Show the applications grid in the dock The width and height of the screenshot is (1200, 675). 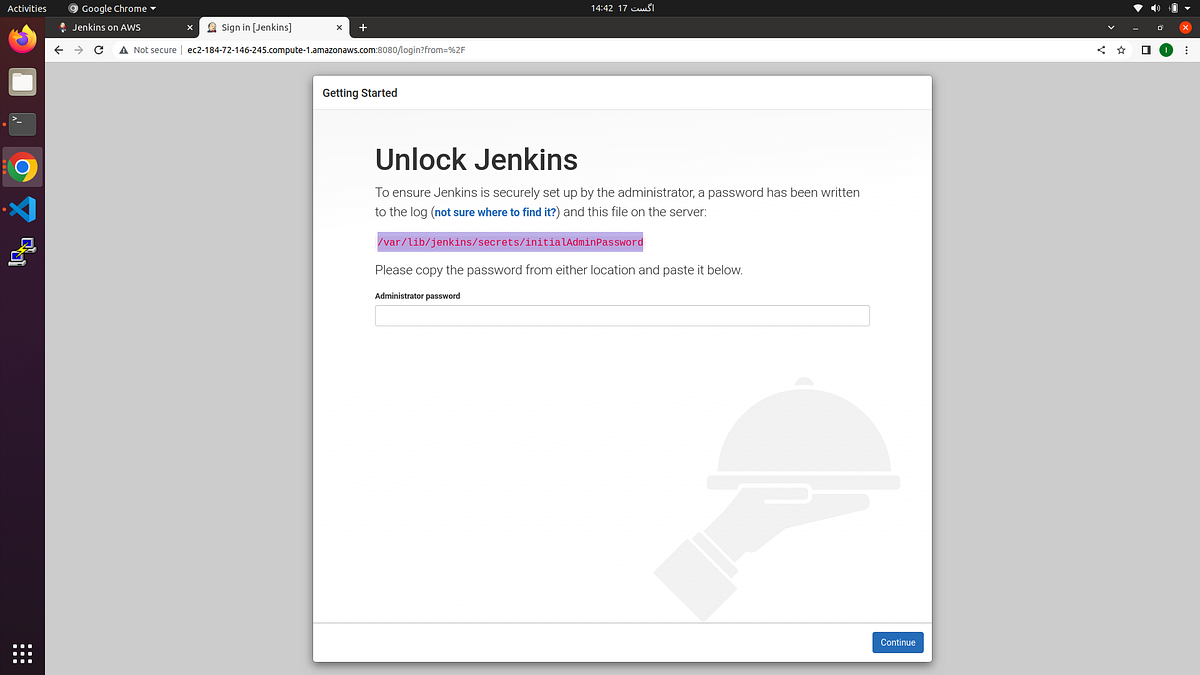pyautogui.click(x=22, y=653)
